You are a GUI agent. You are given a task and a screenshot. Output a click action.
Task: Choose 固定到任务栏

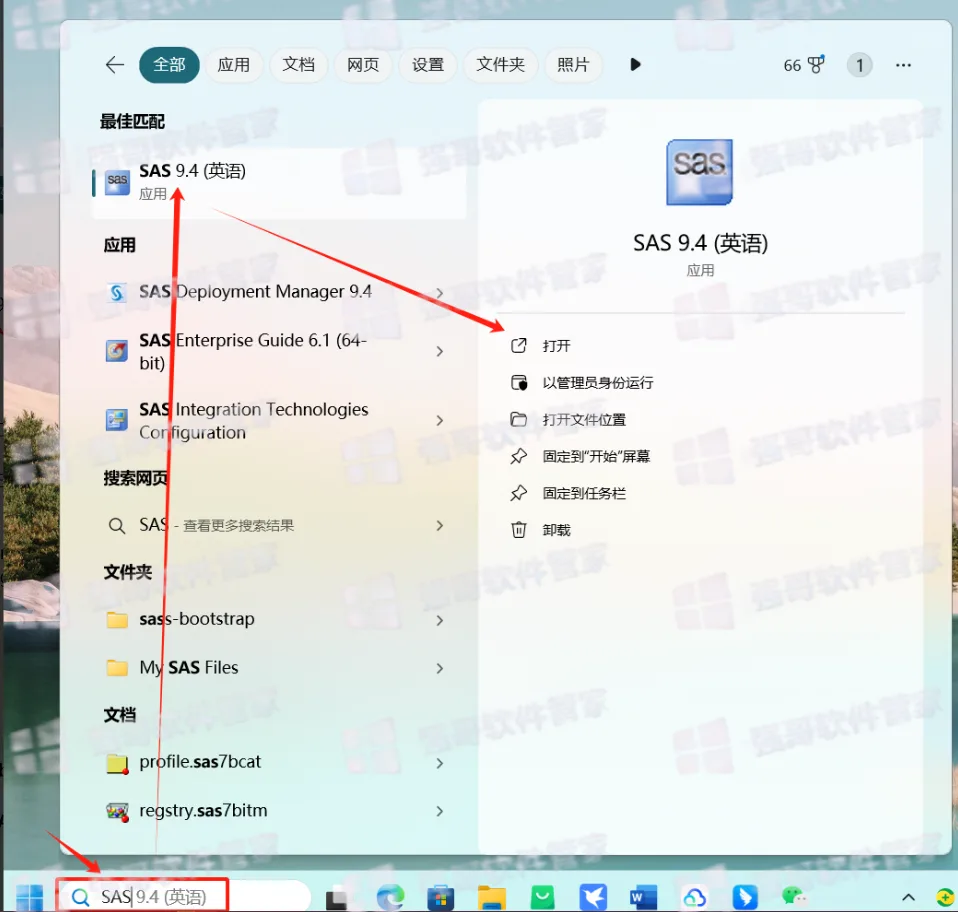click(584, 493)
